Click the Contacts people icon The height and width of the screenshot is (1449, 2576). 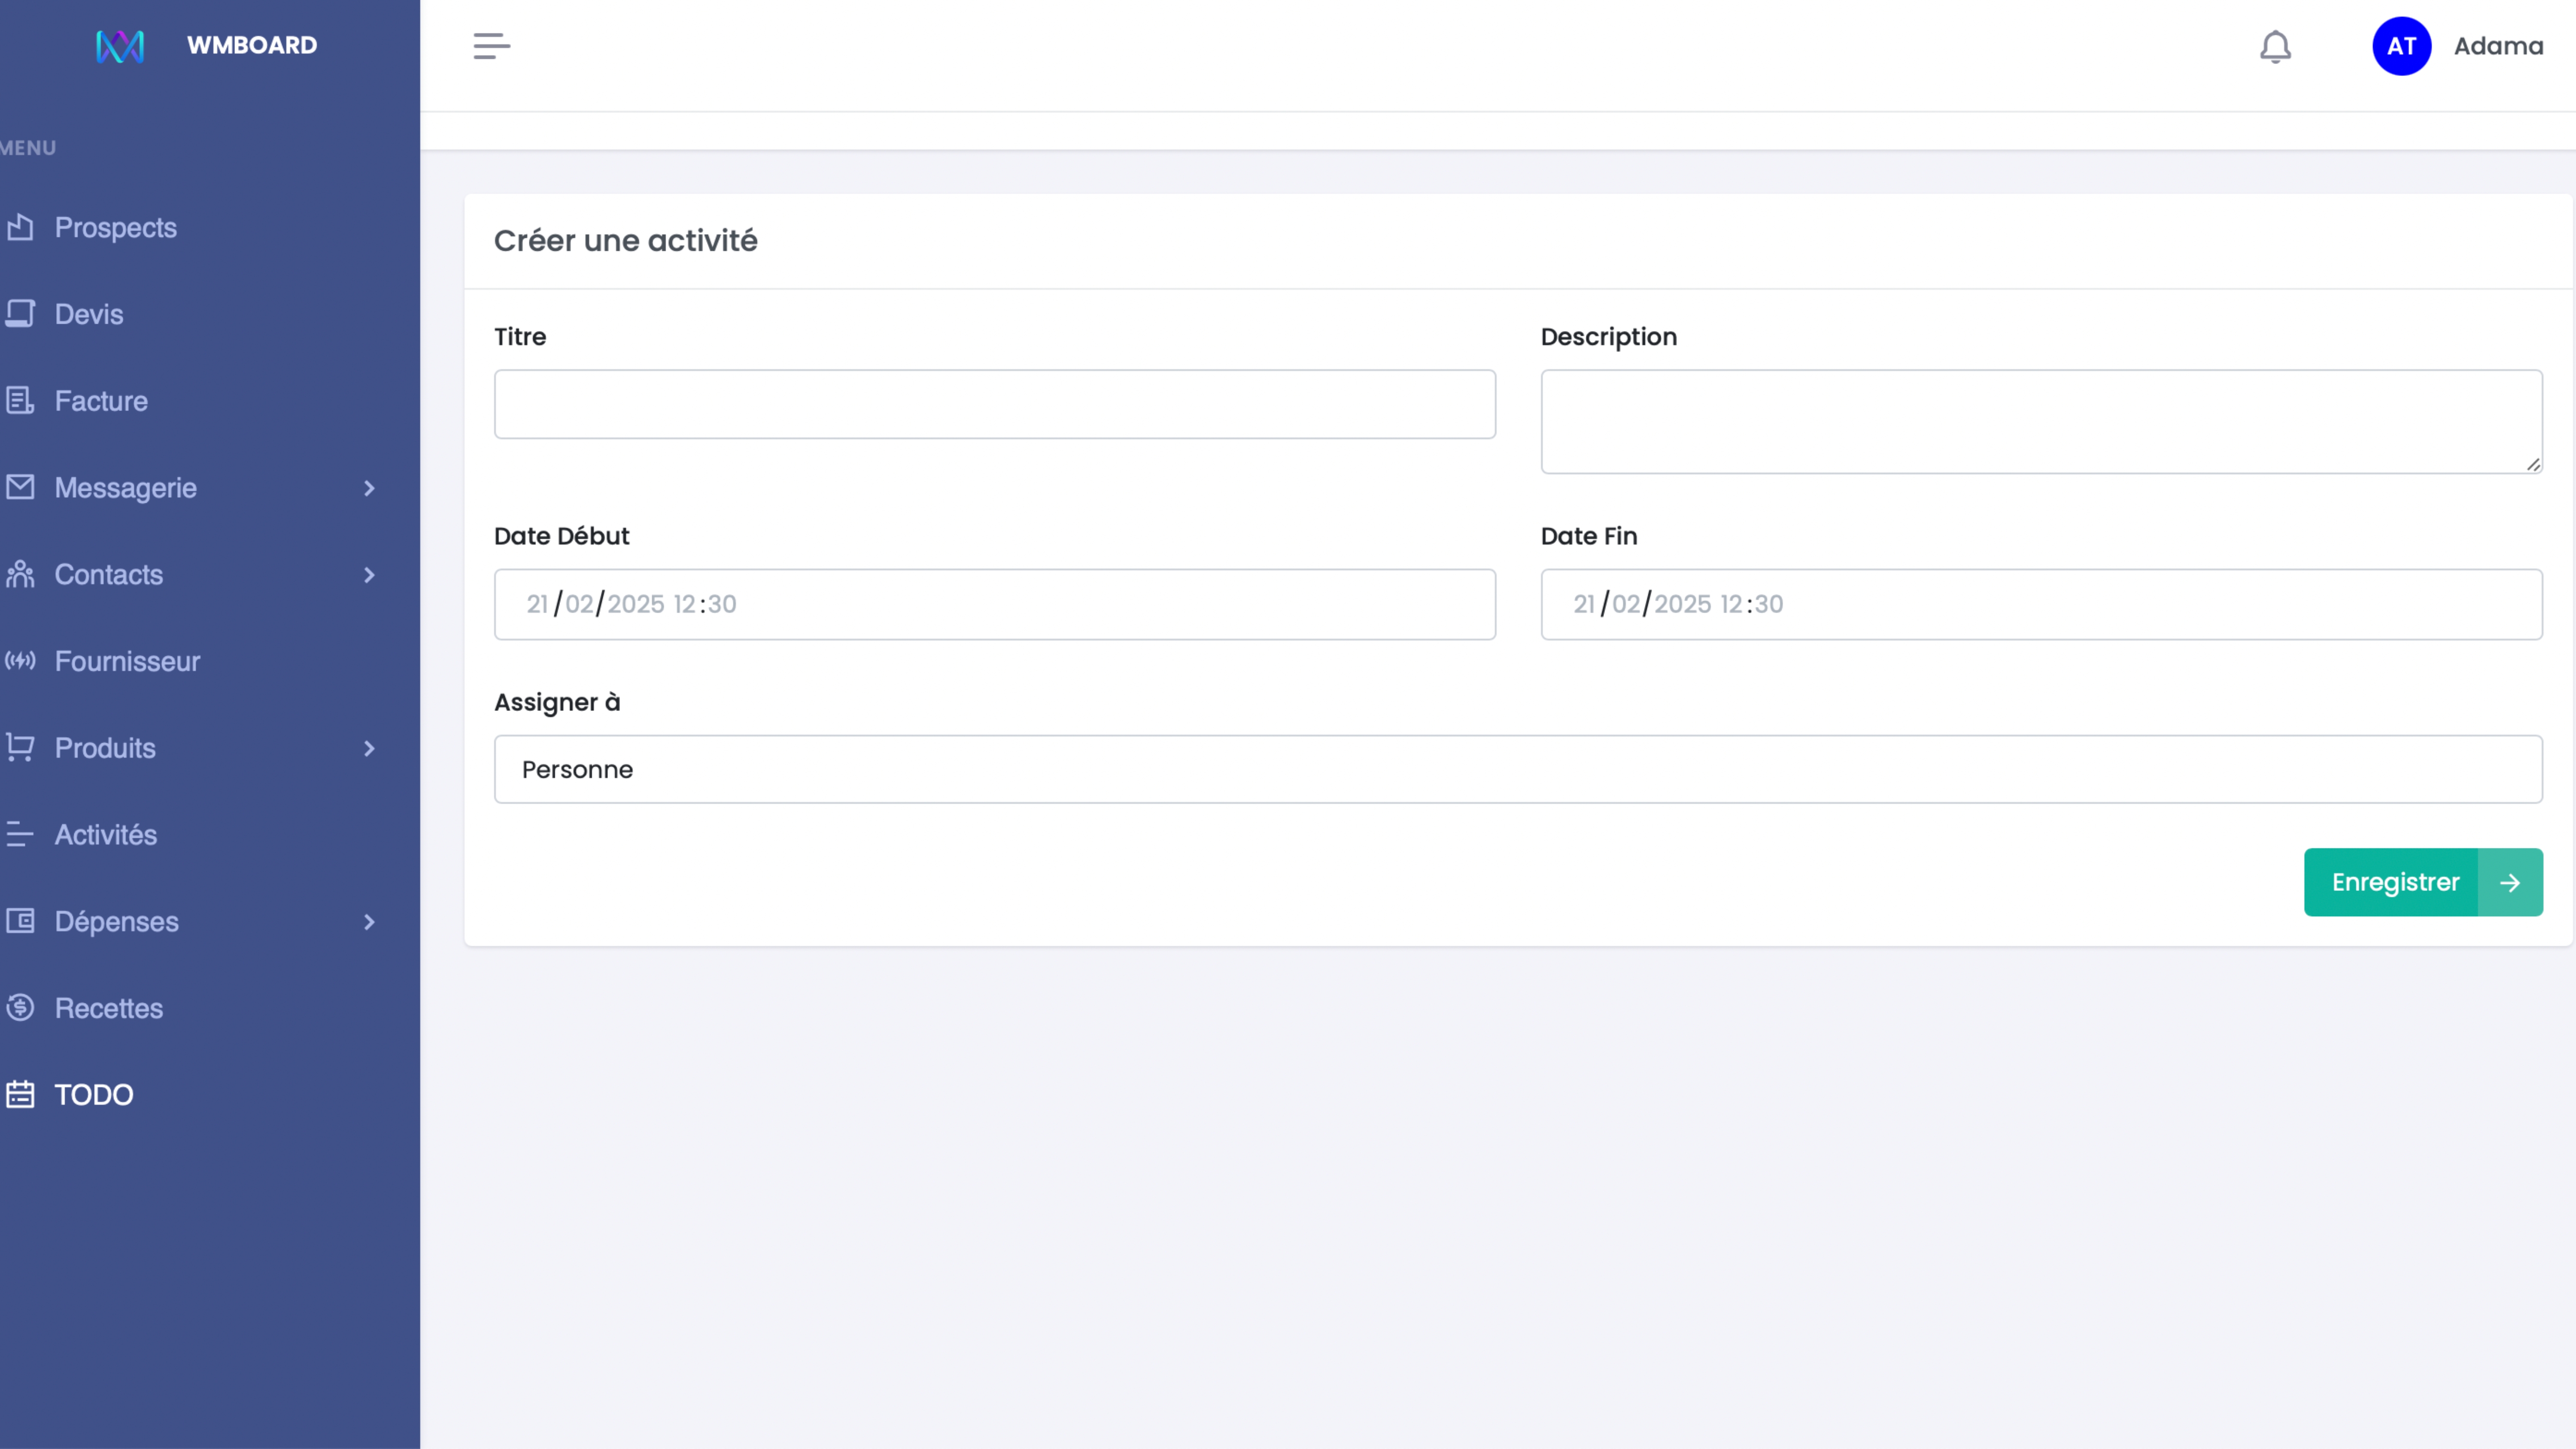tap(20, 574)
